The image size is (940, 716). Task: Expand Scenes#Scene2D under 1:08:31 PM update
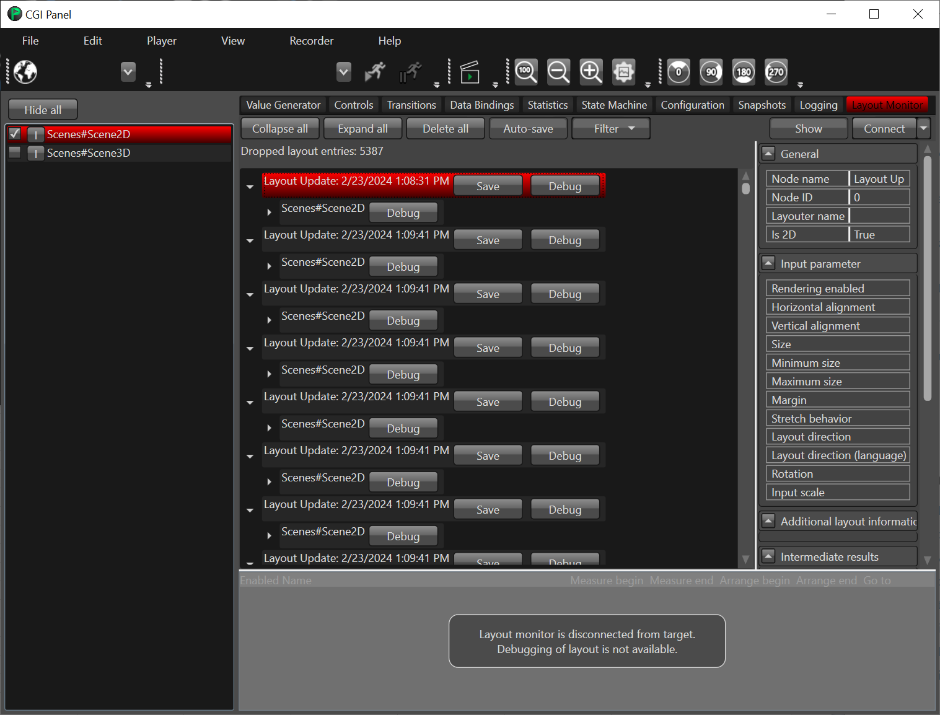[x=269, y=212]
